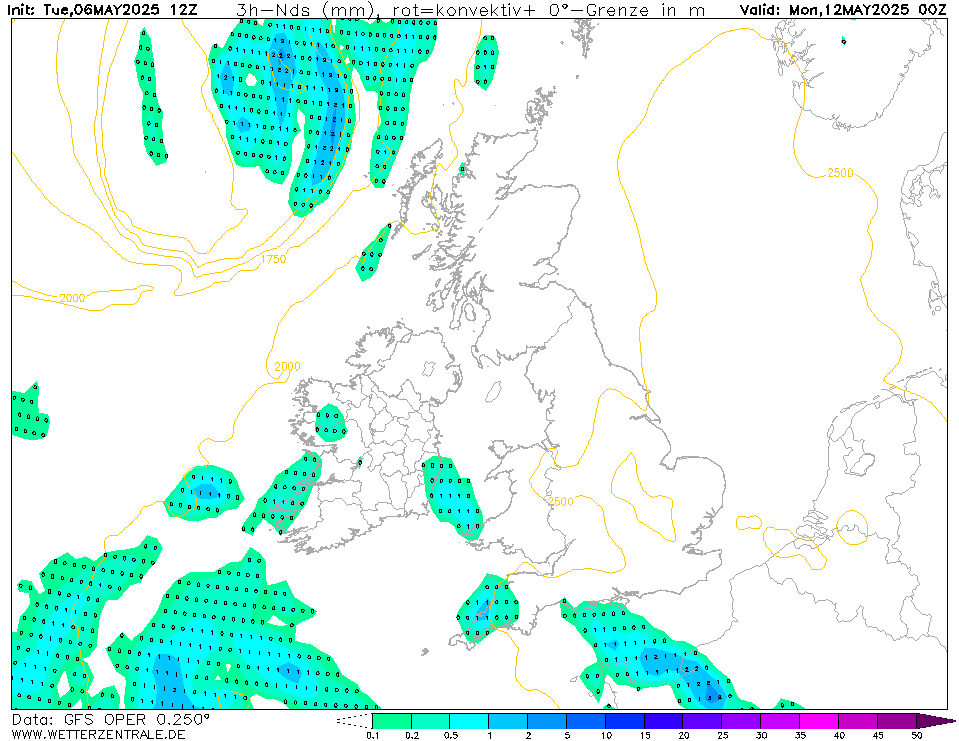959x741 pixels.
Task: Select the 10–15 legend color swatch
Action: (624, 721)
